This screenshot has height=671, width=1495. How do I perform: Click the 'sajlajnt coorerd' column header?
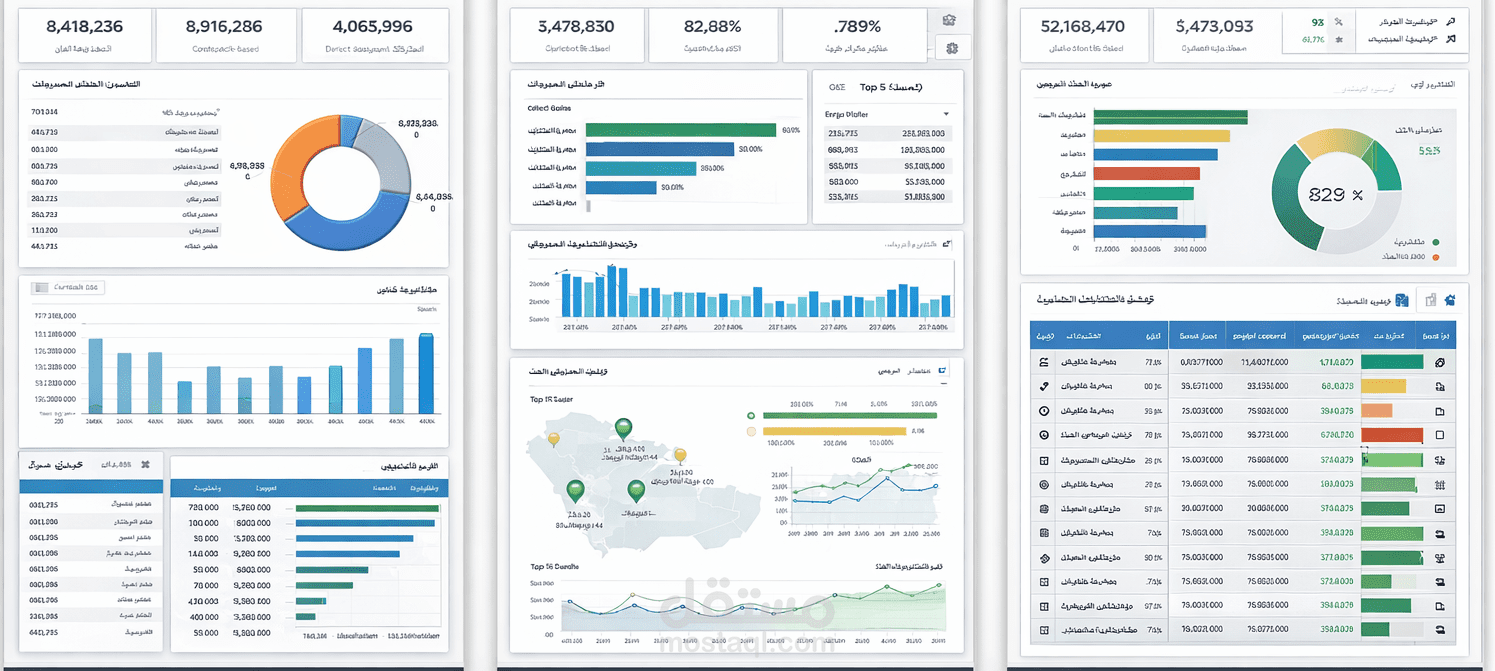[x=1259, y=335]
